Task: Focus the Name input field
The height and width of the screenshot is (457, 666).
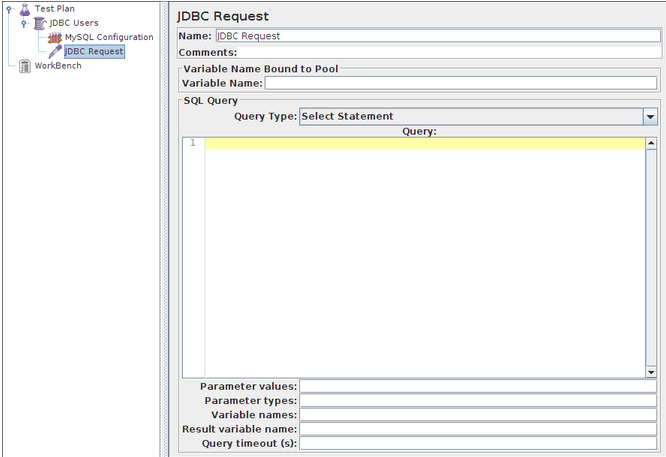Action: coord(438,36)
